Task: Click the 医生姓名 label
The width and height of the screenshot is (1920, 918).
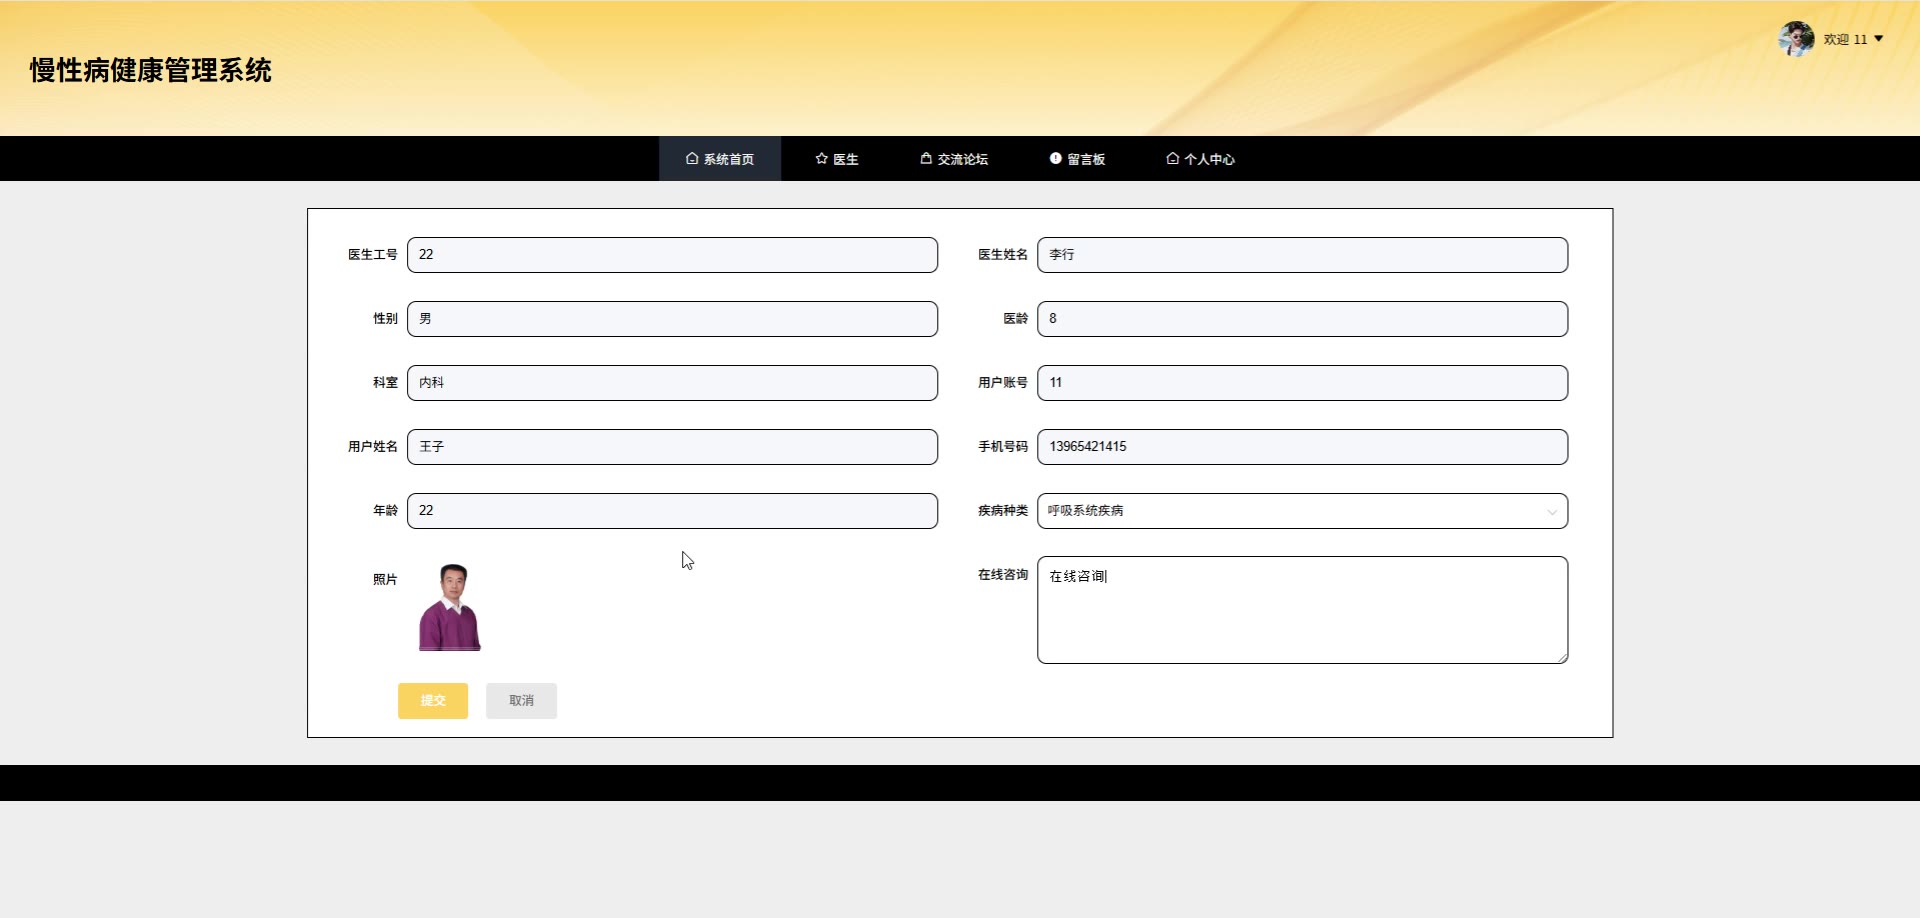Action: (x=1002, y=255)
